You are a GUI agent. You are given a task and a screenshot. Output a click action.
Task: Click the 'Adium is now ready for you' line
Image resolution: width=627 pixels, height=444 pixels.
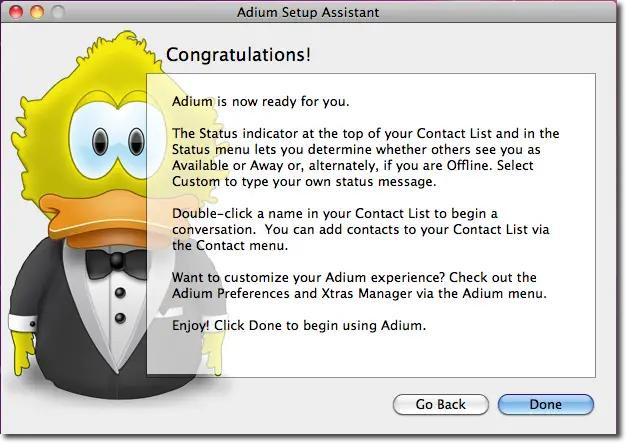(x=261, y=102)
